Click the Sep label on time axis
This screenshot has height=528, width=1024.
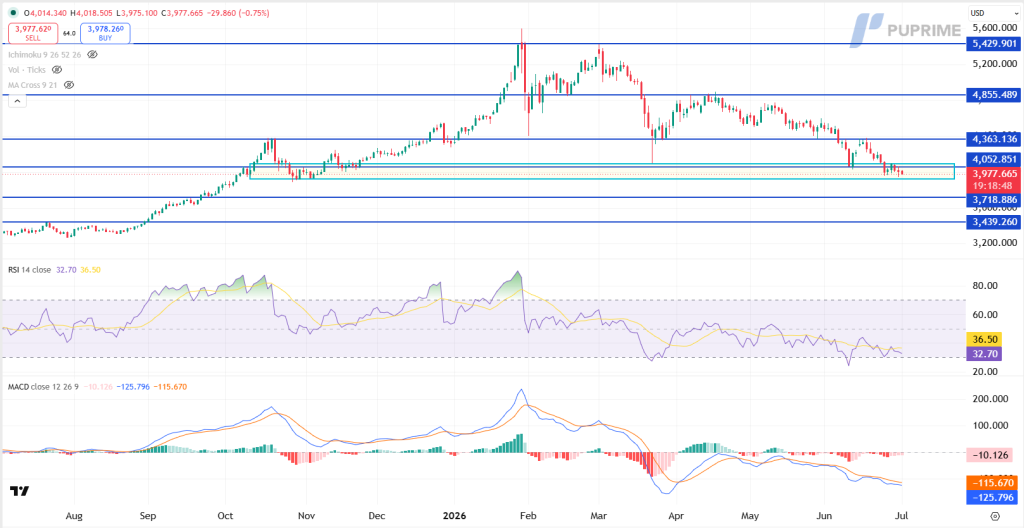pos(148,516)
